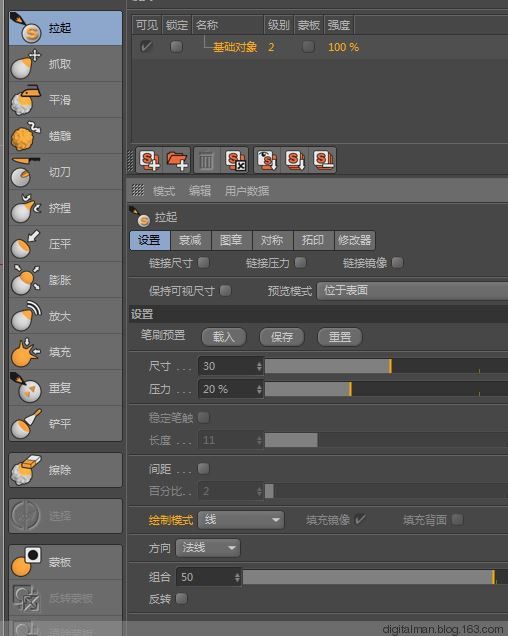Select the 抓取 (Grab) sculpt tool
The height and width of the screenshot is (636, 508).
pyautogui.click(x=65, y=64)
